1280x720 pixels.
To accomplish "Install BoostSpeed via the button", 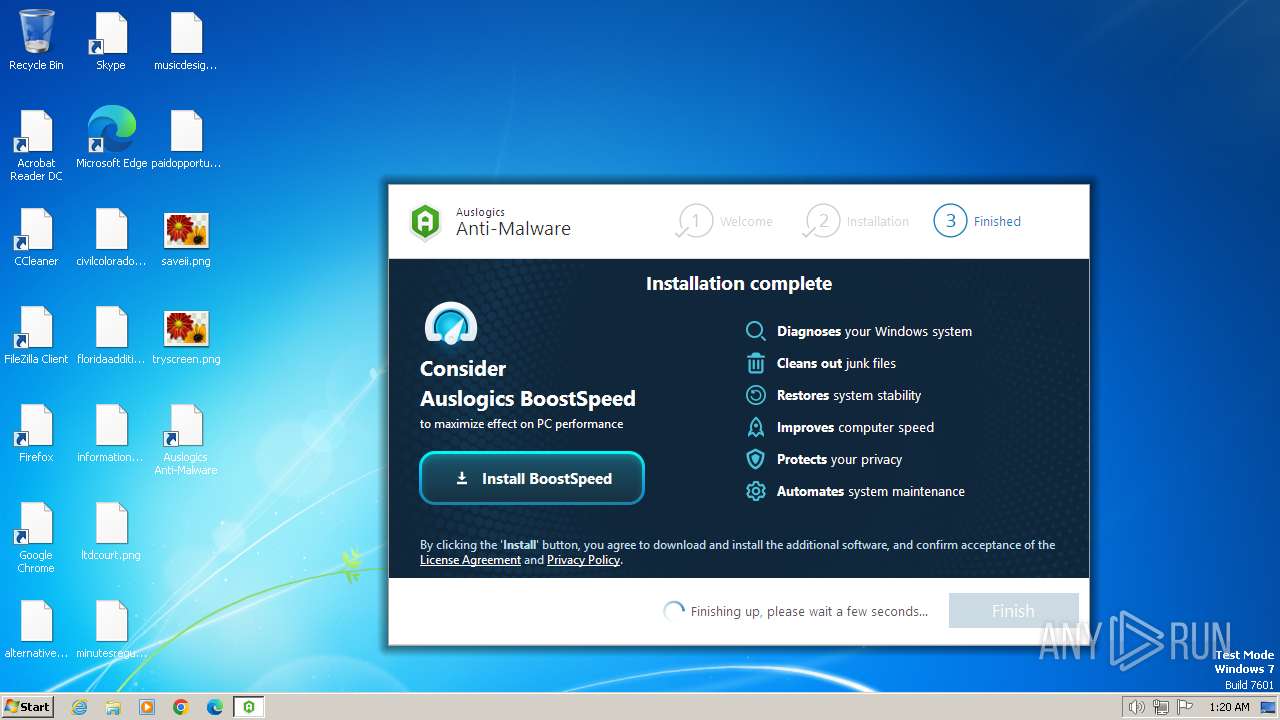I will tap(532, 478).
